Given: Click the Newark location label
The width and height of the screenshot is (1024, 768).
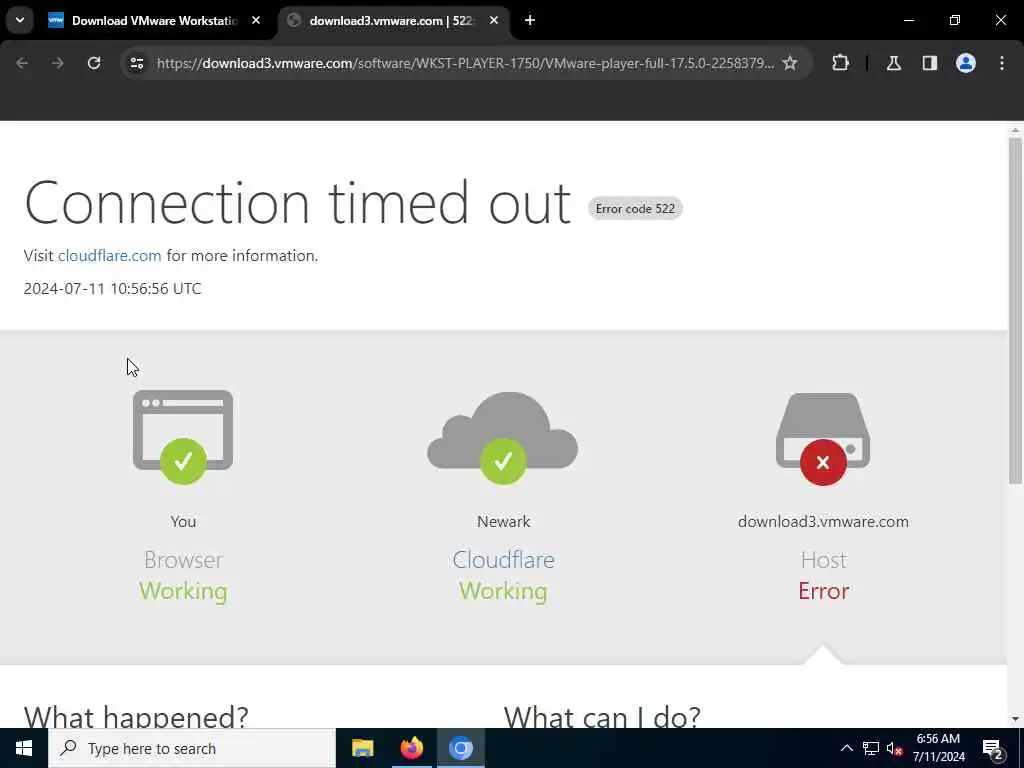Looking at the screenshot, I should (503, 522).
